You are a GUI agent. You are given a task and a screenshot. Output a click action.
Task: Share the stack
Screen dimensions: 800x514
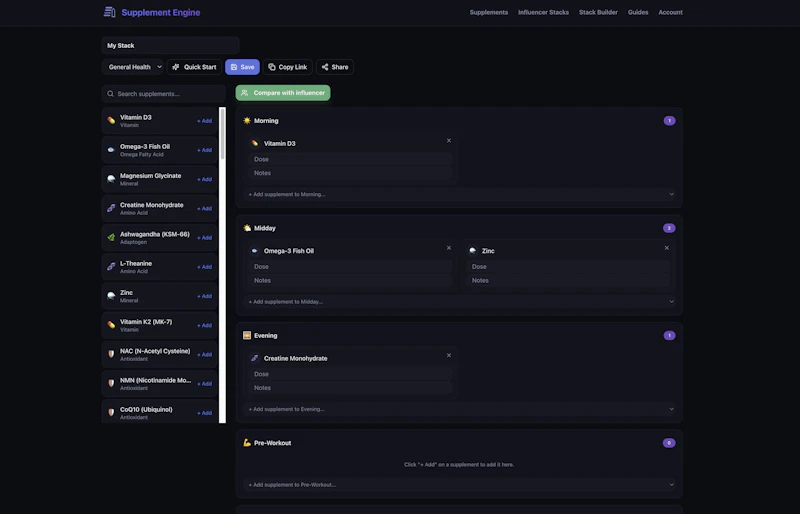[335, 67]
